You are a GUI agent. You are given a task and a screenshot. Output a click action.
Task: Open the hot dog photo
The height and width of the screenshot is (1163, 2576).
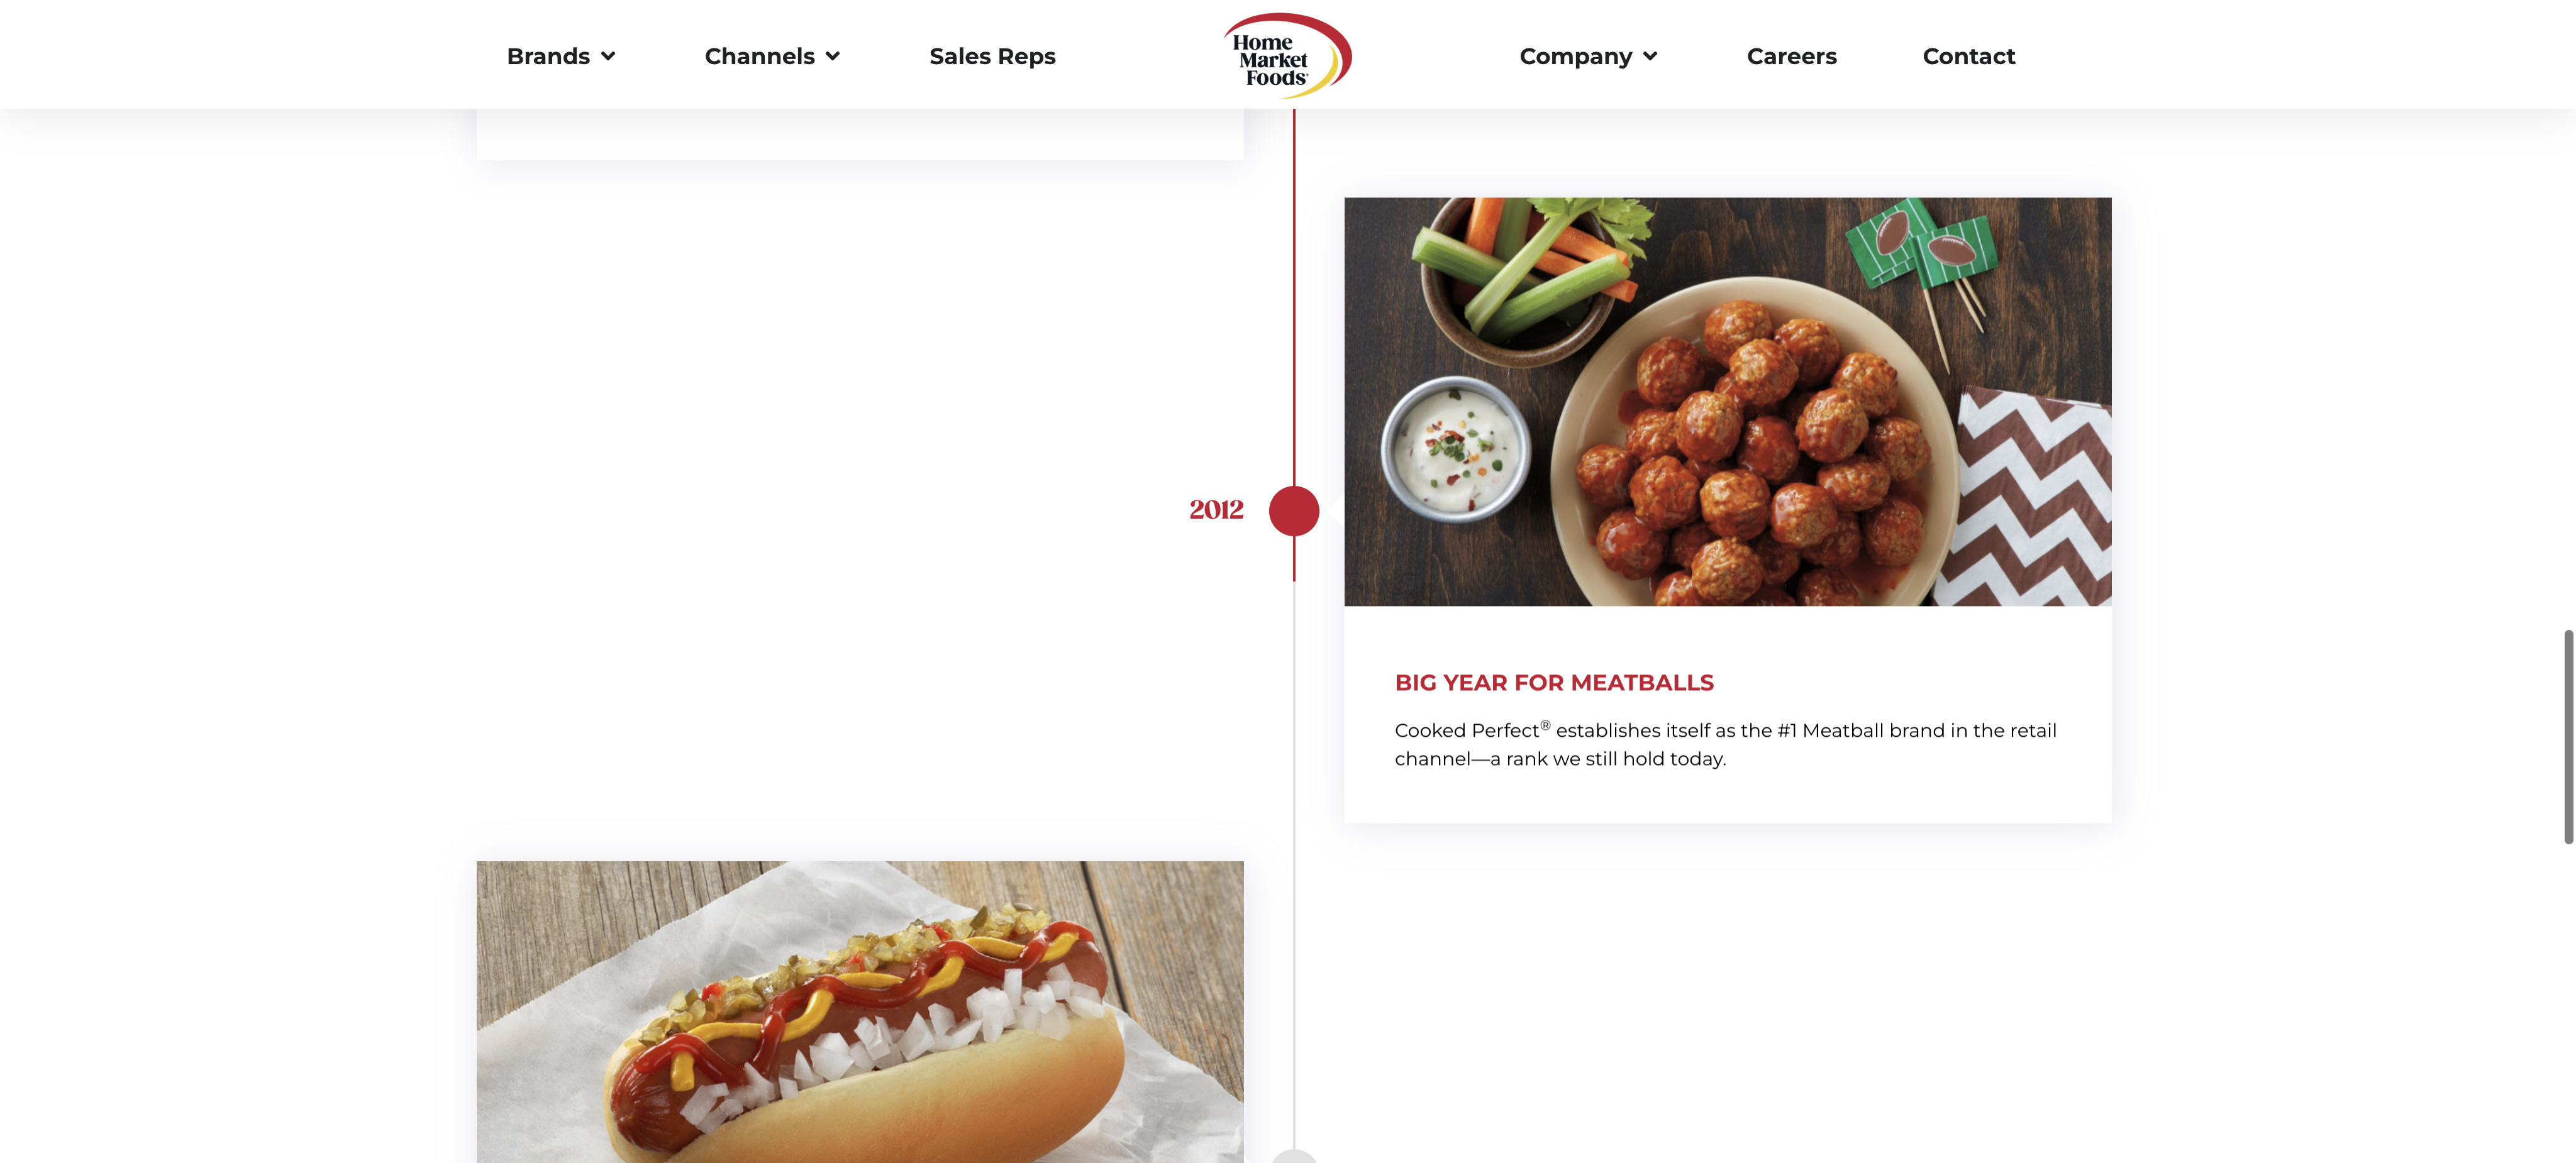860,1011
